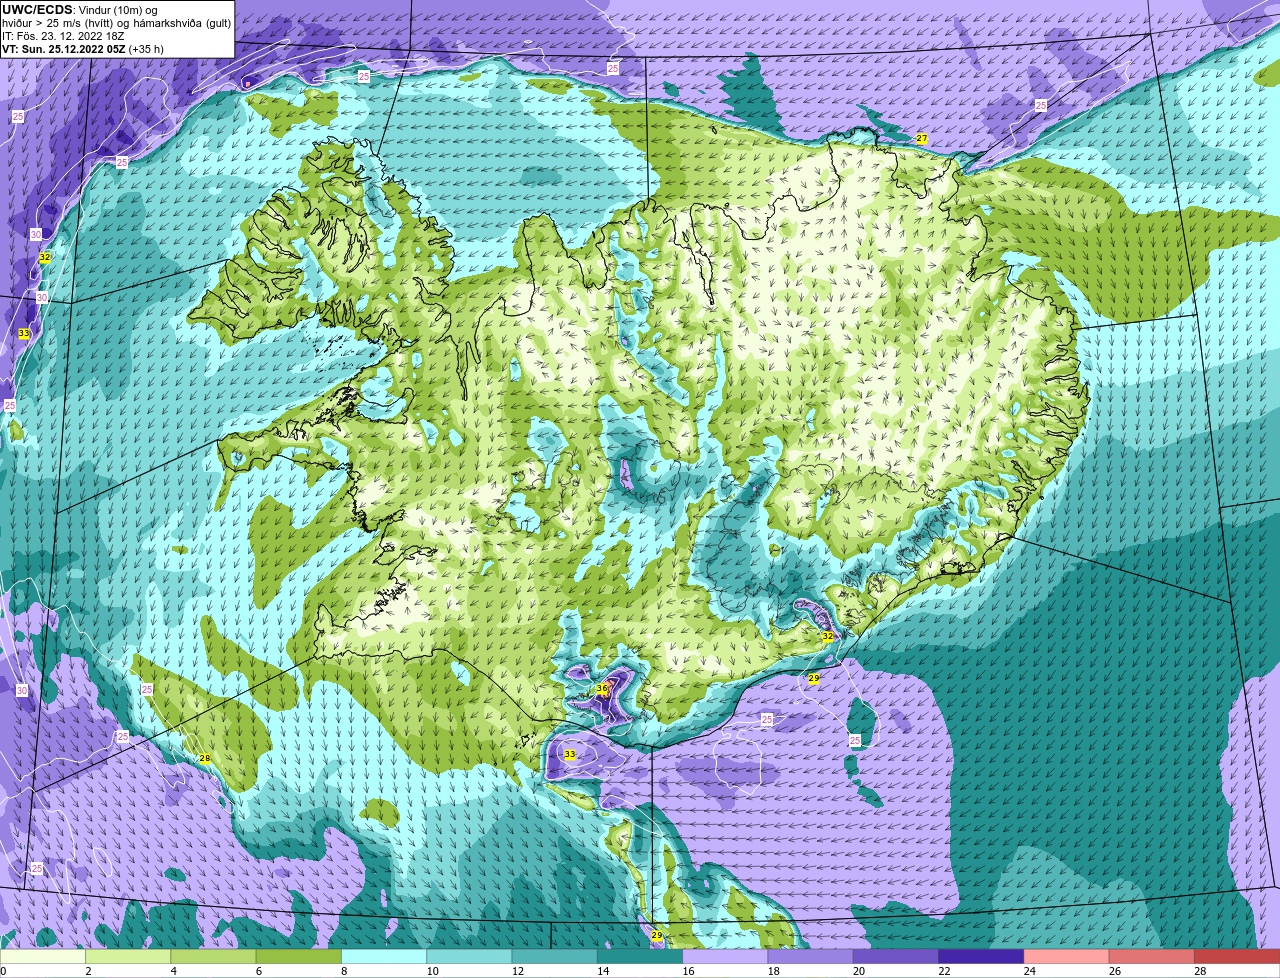
Task: Click the initial time "IT: Fös. 23. 12. 2022 18Z"
Action: pos(63,36)
